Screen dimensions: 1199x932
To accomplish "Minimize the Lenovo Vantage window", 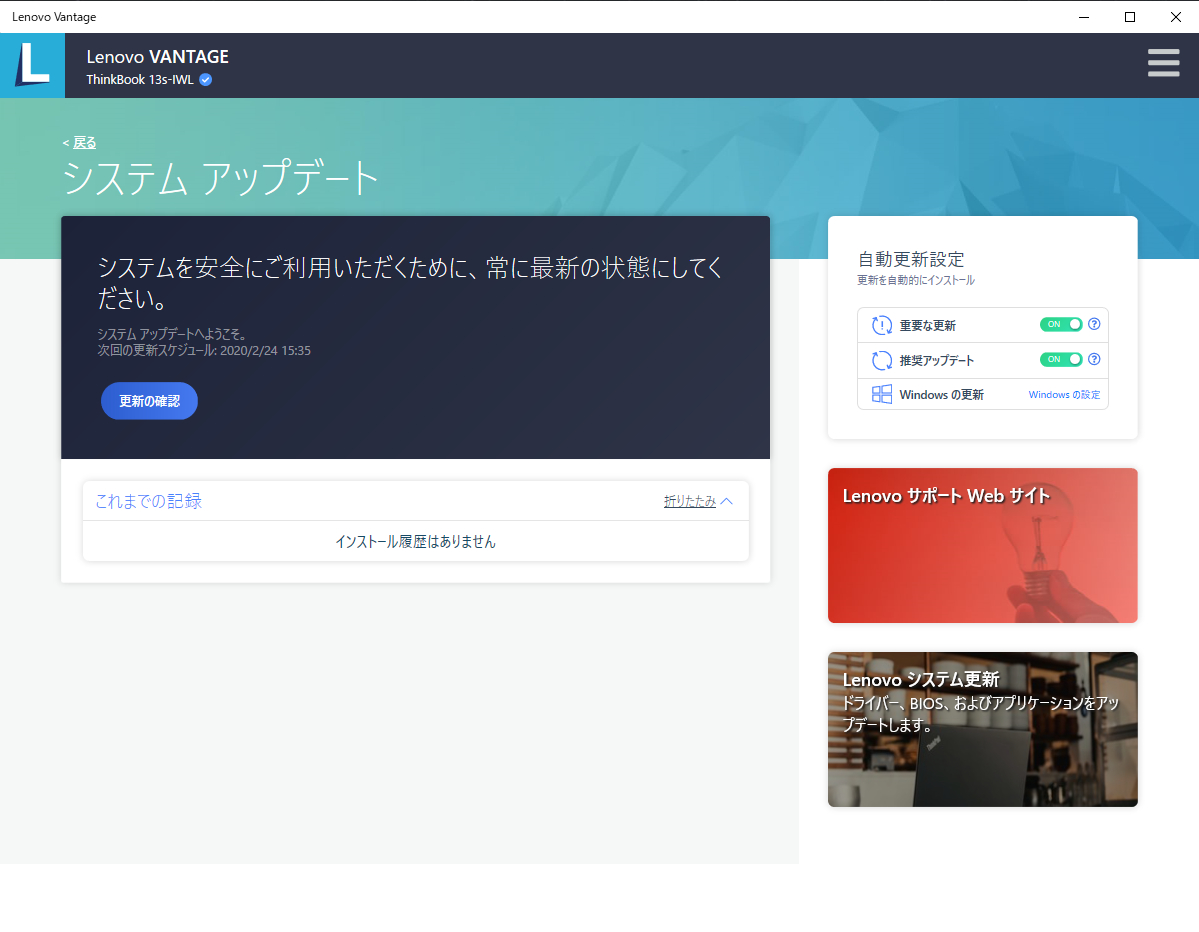I will click(1084, 17).
